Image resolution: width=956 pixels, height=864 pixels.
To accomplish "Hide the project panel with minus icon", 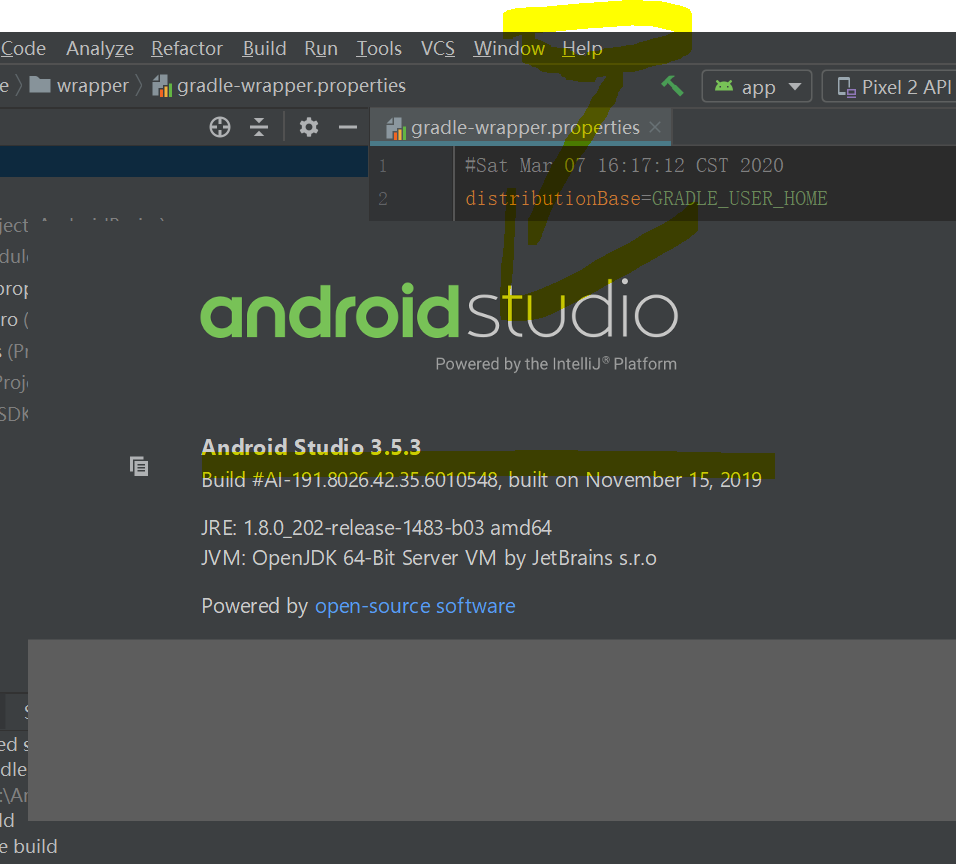I will tap(348, 127).
